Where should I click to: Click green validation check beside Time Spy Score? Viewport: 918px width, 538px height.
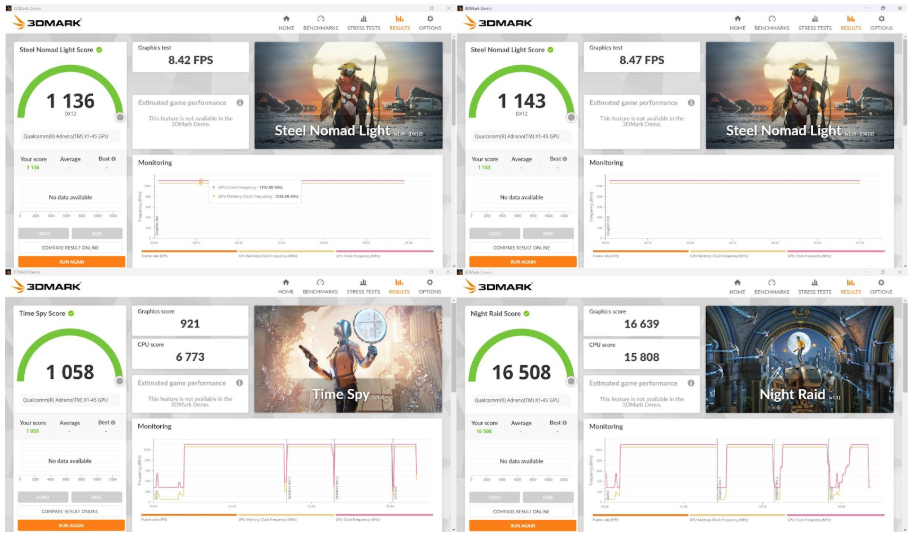point(71,313)
